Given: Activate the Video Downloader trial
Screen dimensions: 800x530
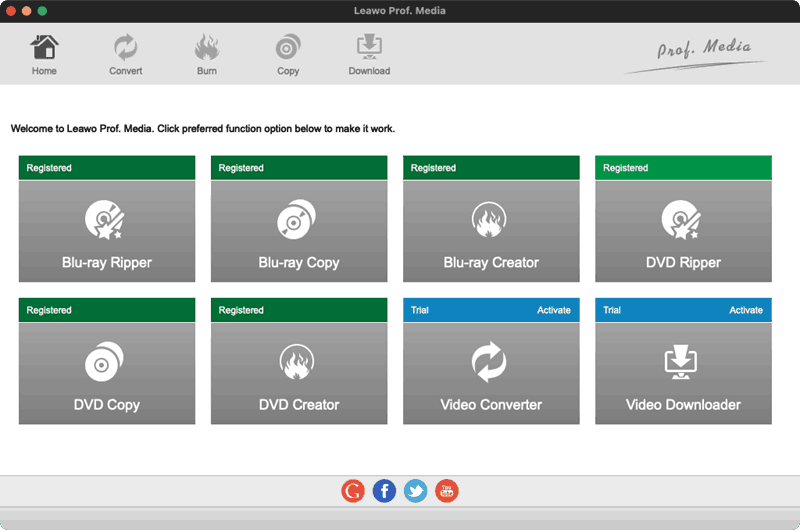Looking at the screenshot, I should click(746, 310).
